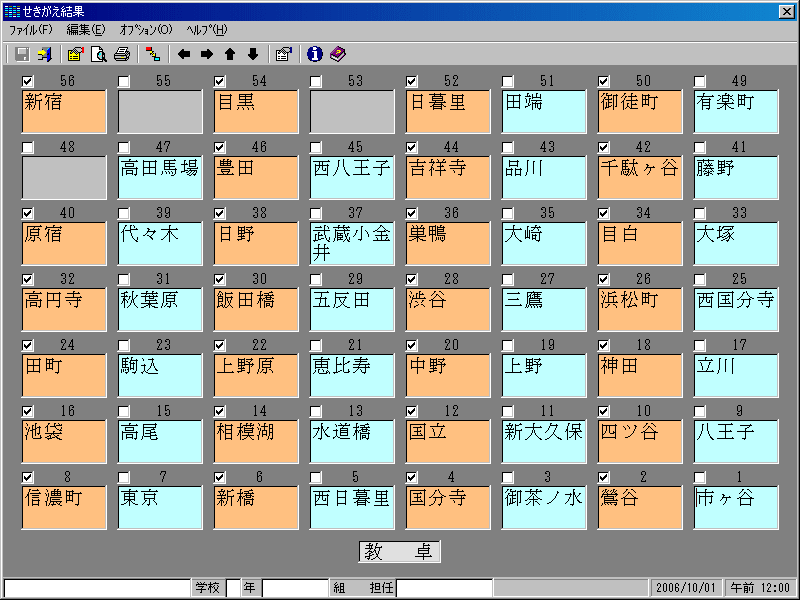Click seat number label 25
Image resolution: width=800 pixels, height=600 pixels.
(739, 279)
